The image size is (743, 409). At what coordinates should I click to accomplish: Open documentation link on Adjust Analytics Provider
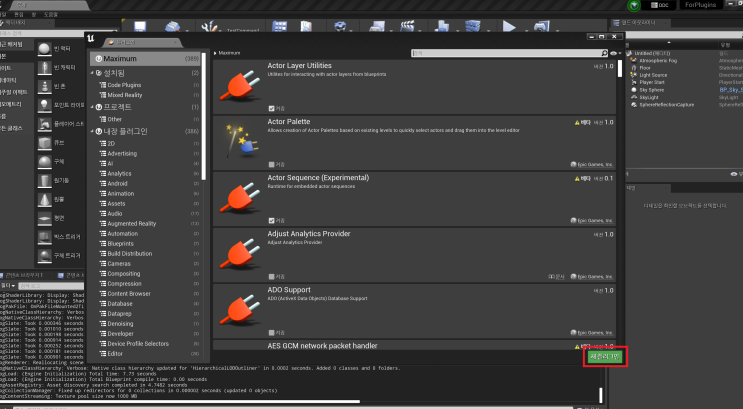coord(556,276)
